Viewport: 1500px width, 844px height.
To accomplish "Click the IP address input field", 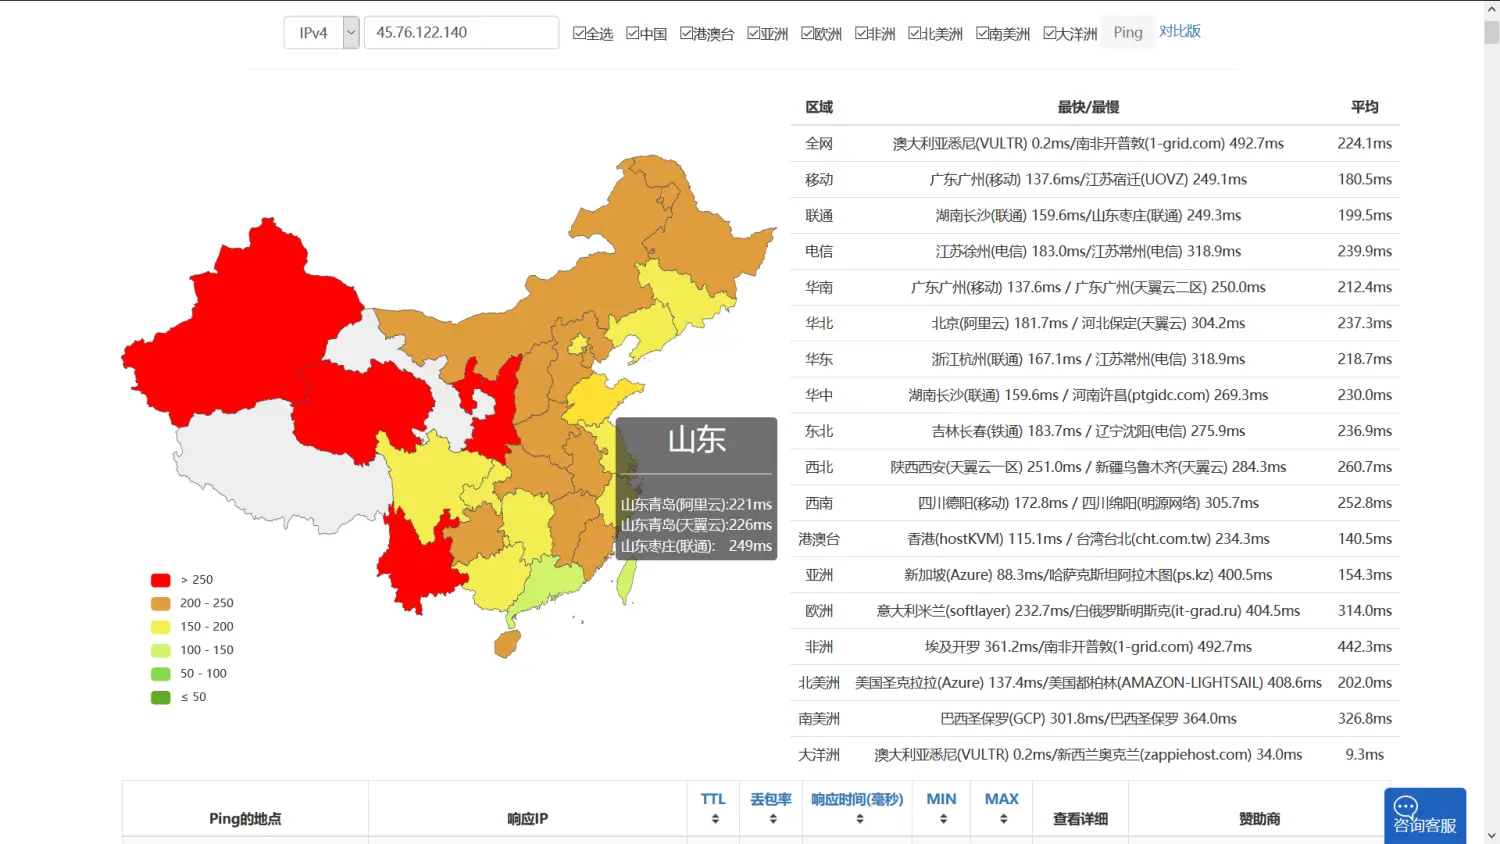I will tap(461, 33).
